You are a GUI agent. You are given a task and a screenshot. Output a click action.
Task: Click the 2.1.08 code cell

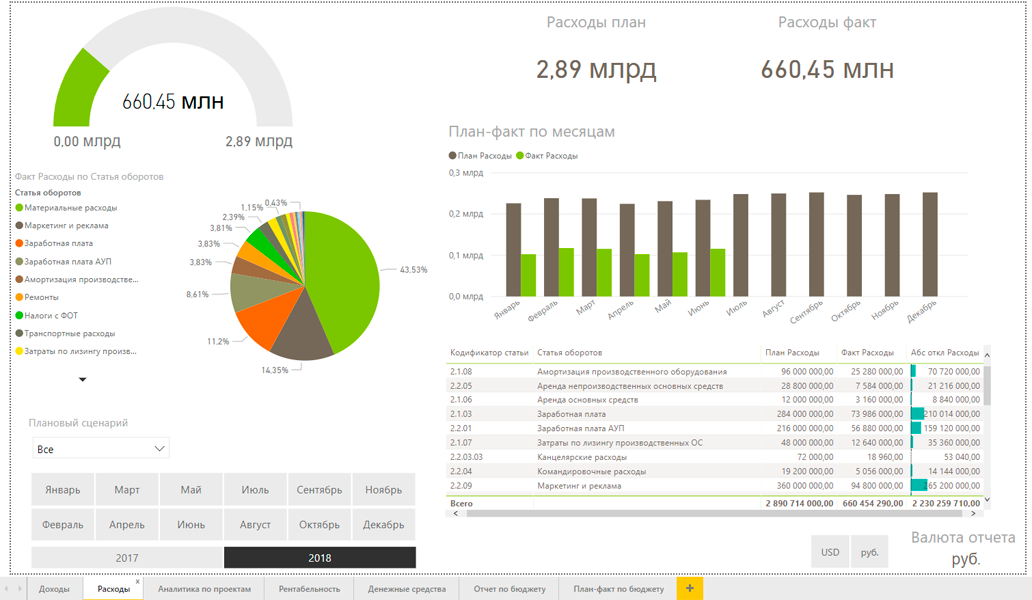point(461,372)
